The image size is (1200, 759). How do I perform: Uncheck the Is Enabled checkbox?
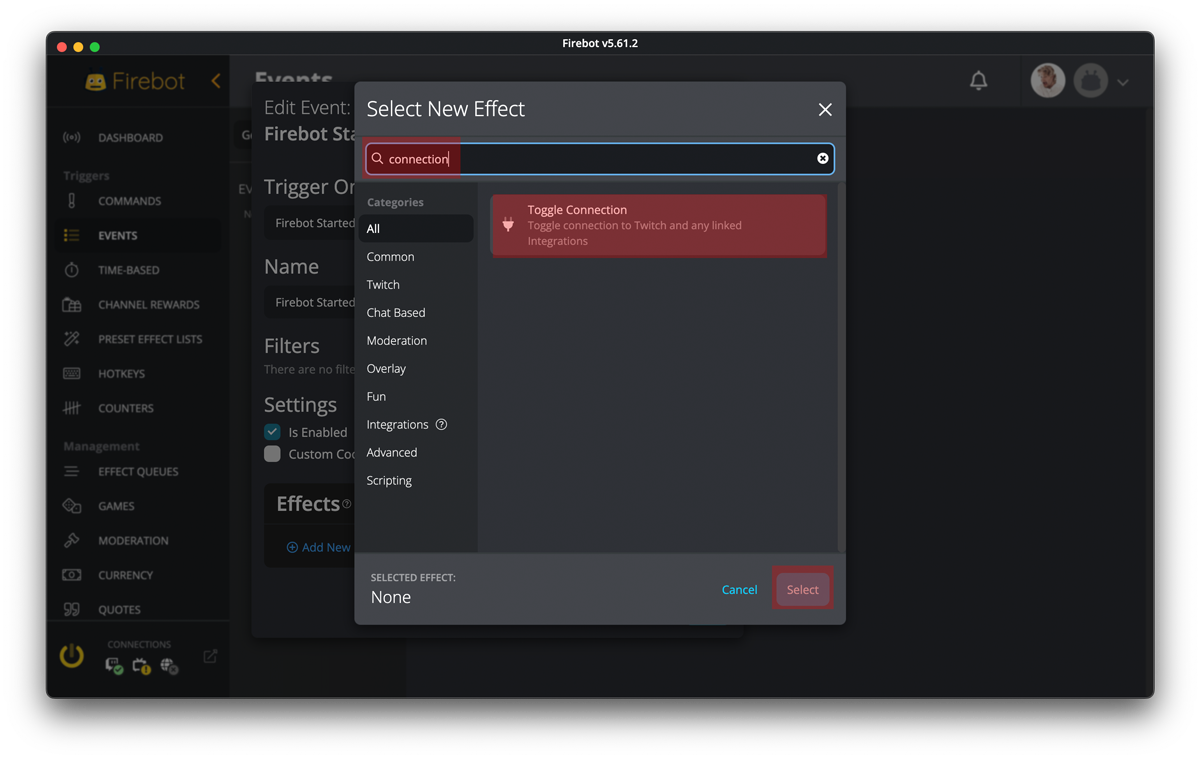tap(272, 432)
